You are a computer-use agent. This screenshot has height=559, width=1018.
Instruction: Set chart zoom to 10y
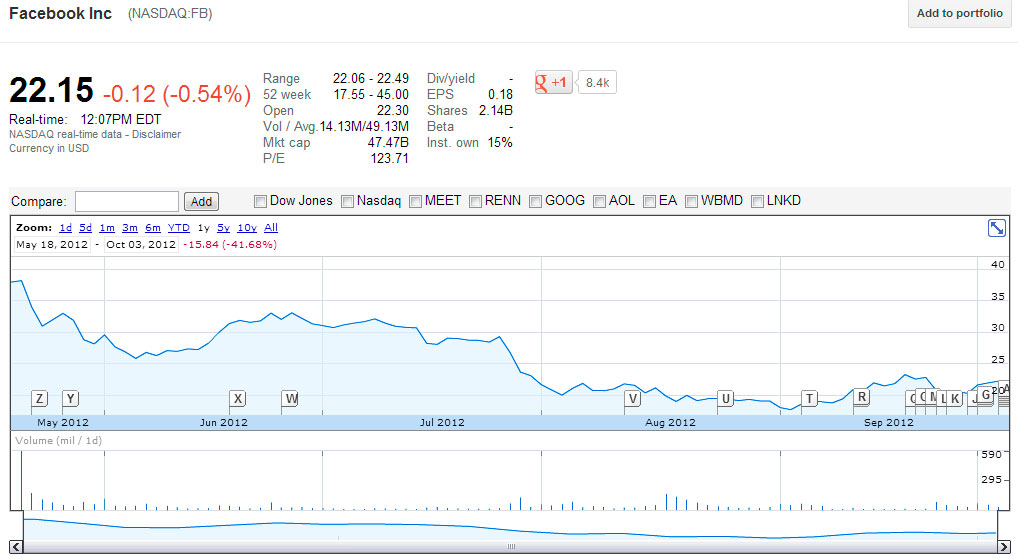pos(247,228)
